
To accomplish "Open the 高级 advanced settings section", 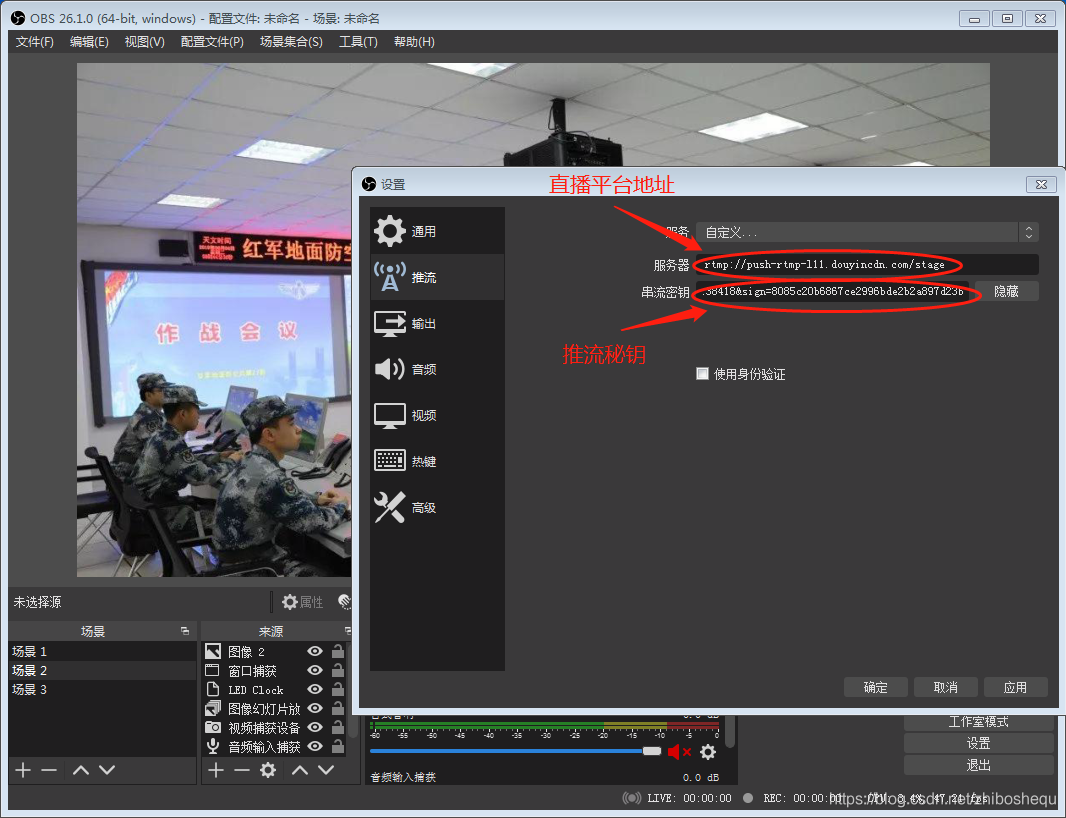I will tap(437, 507).
